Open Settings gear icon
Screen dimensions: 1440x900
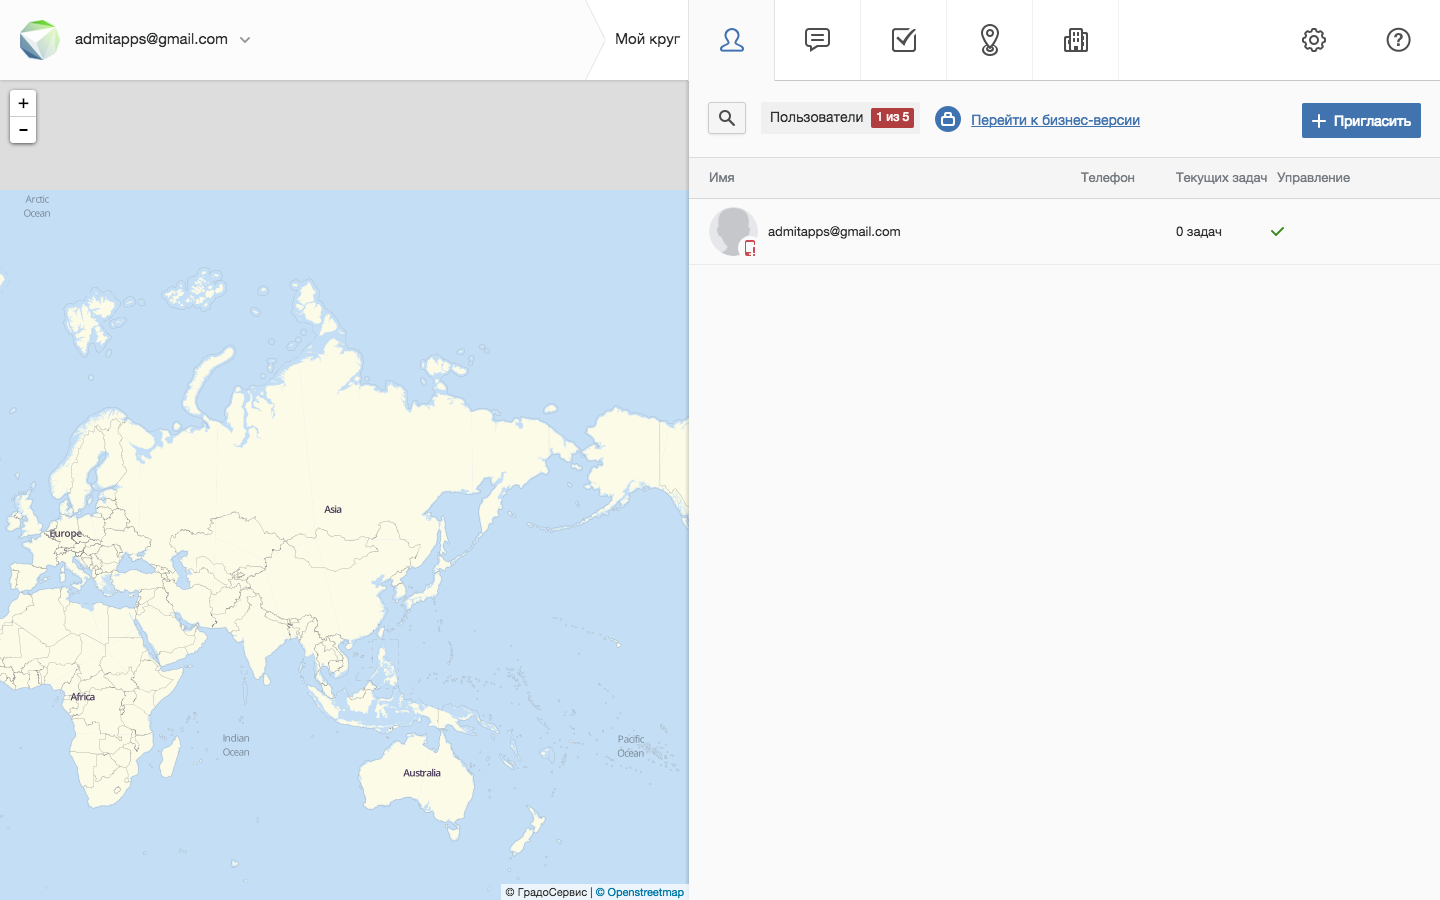(x=1314, y=40)
